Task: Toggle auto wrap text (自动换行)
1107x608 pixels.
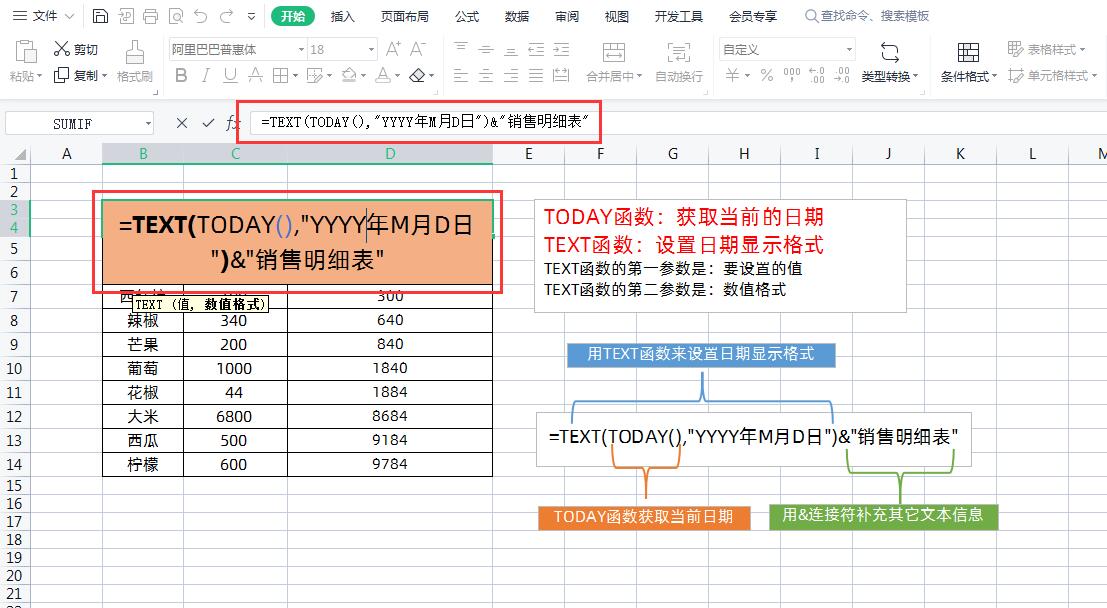Action: click(679, 61)
